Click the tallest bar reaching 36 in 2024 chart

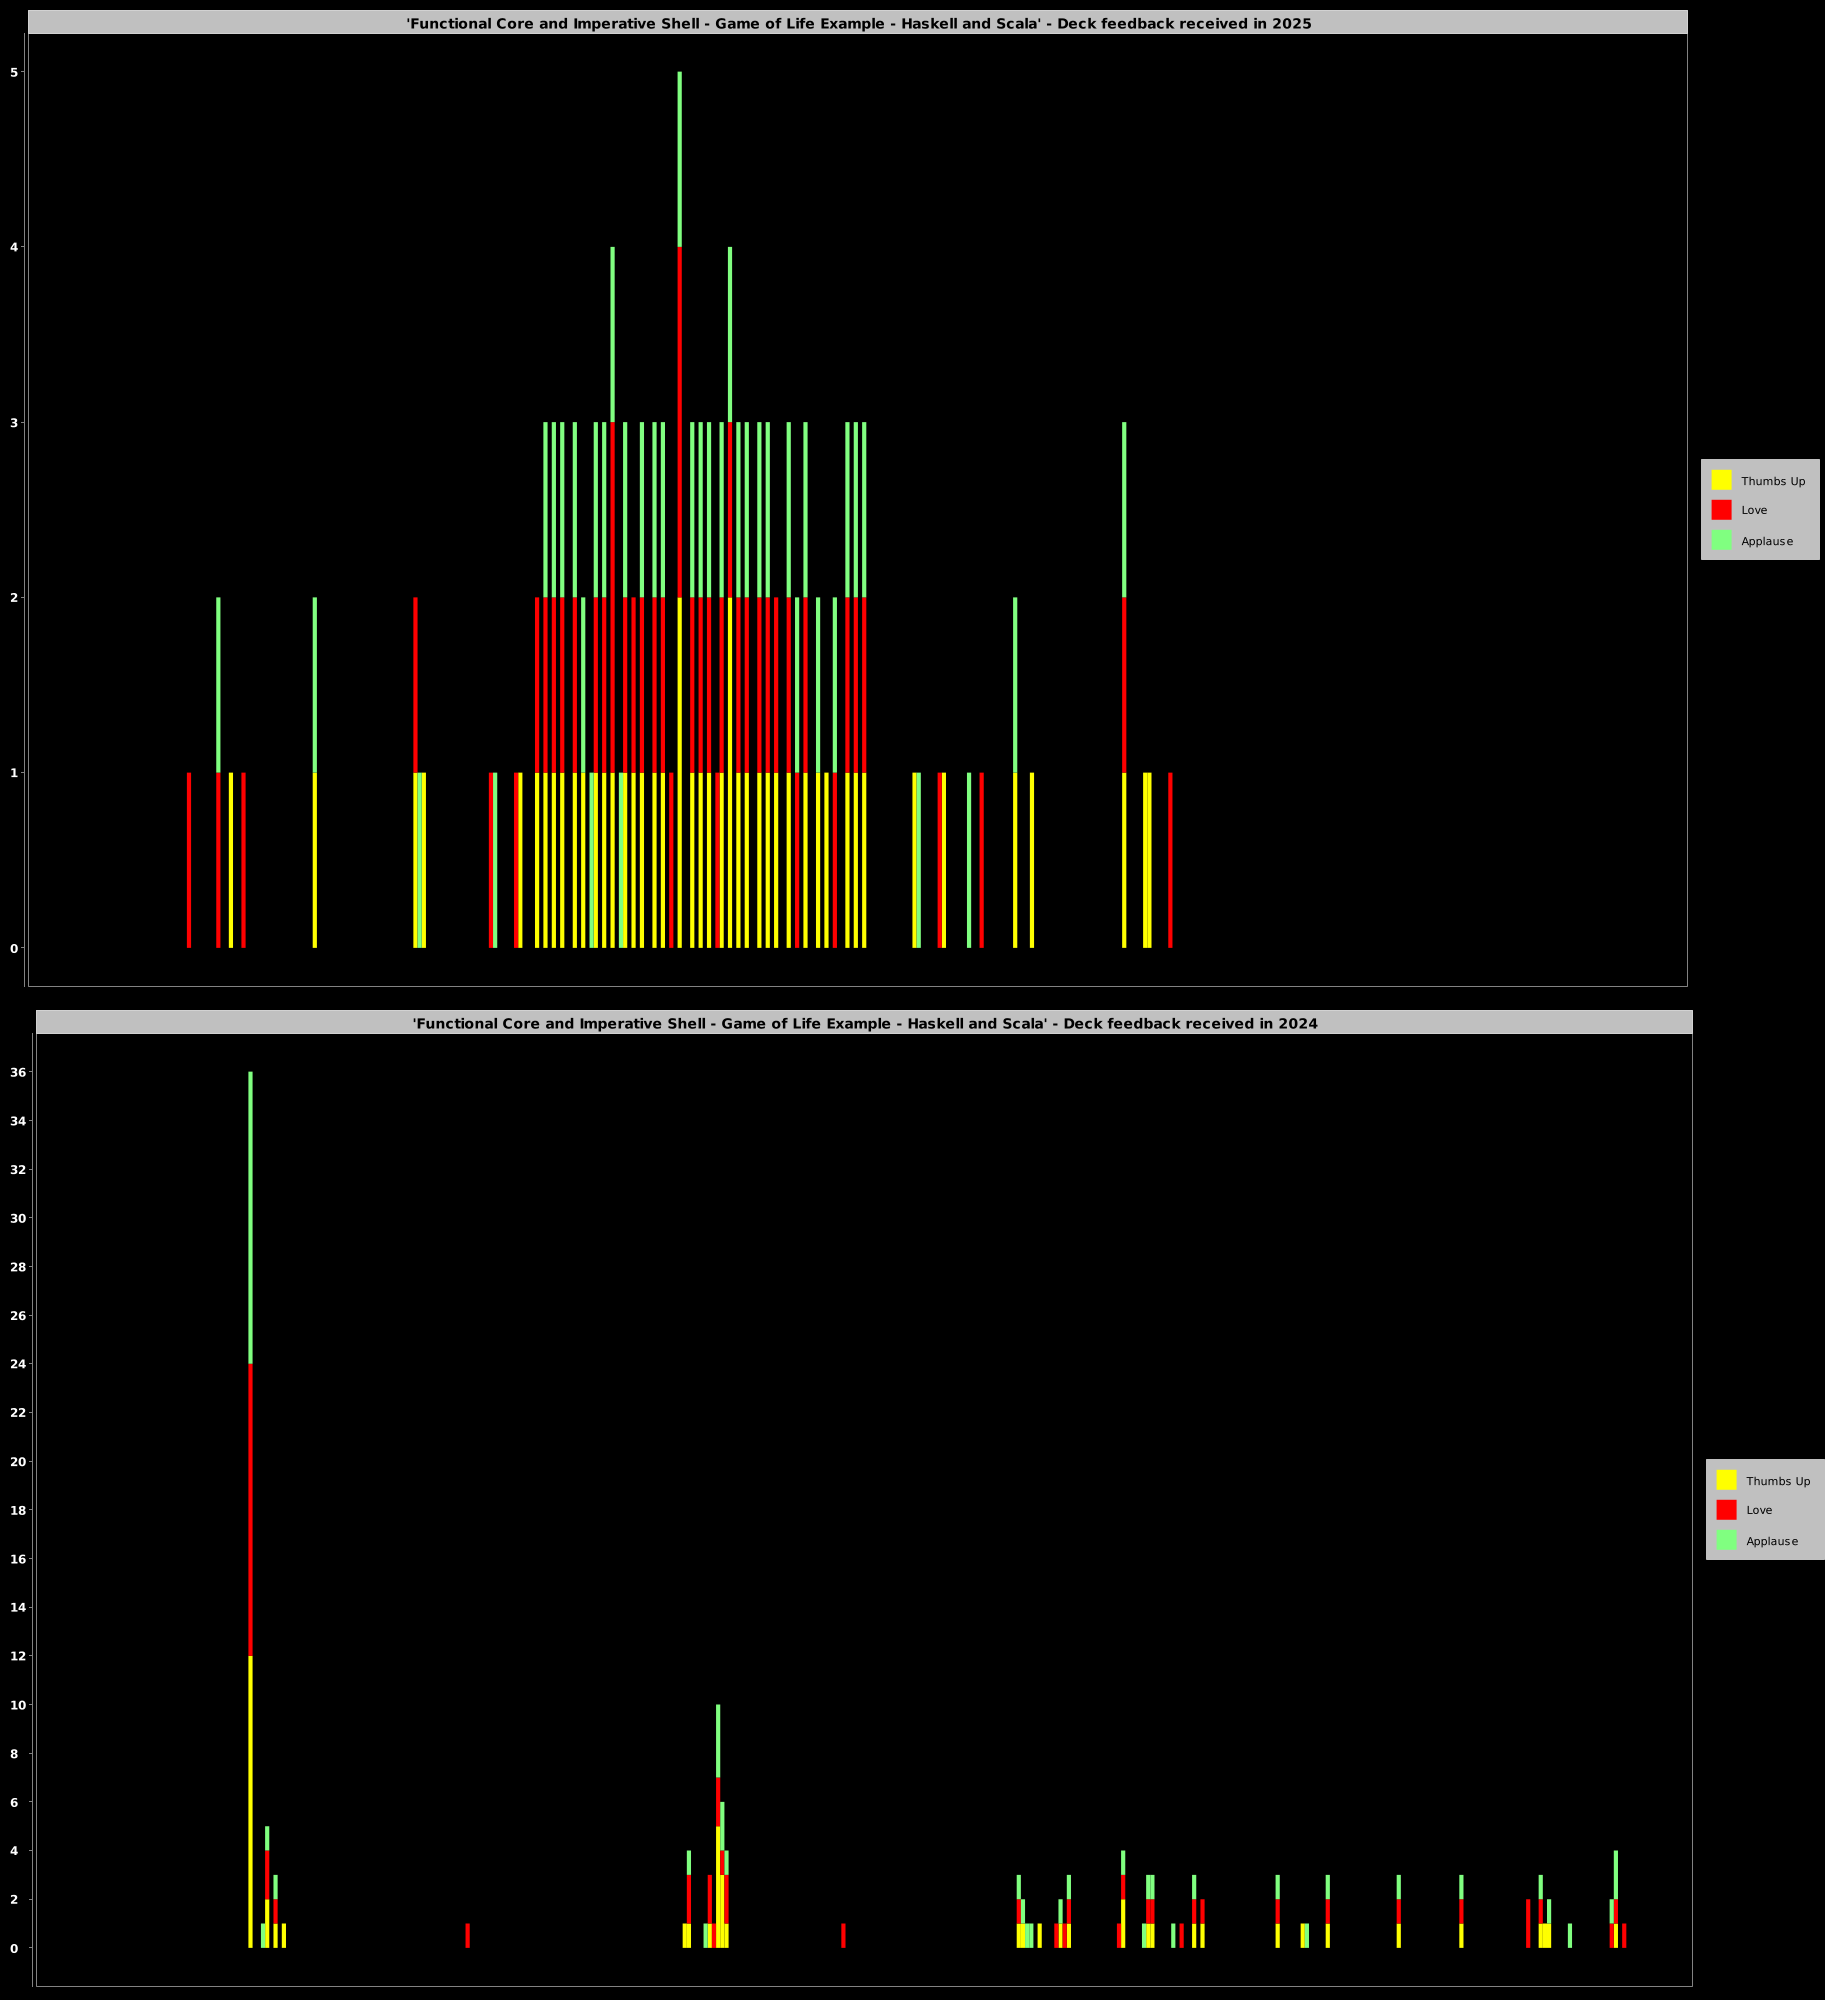(x=250, y=1500)
